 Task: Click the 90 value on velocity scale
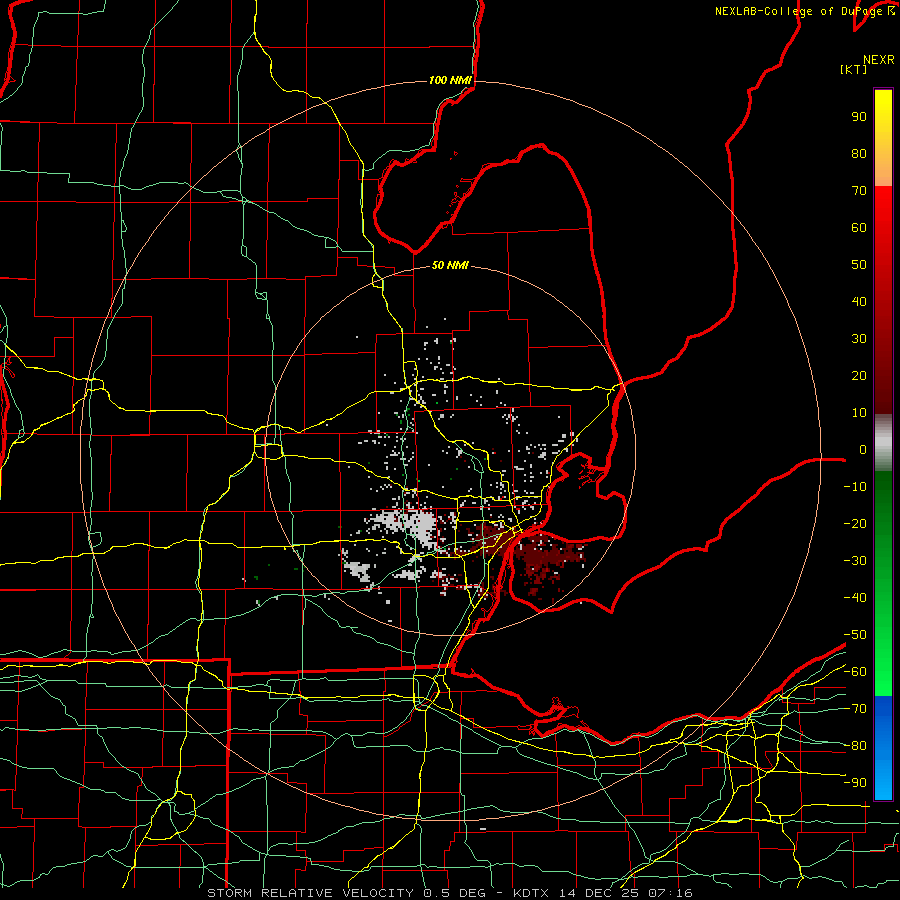(859, 117)
